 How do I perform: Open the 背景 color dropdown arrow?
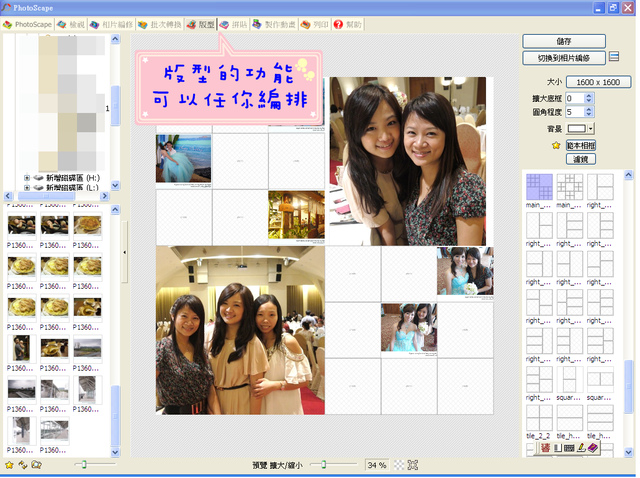coord(591,129)
